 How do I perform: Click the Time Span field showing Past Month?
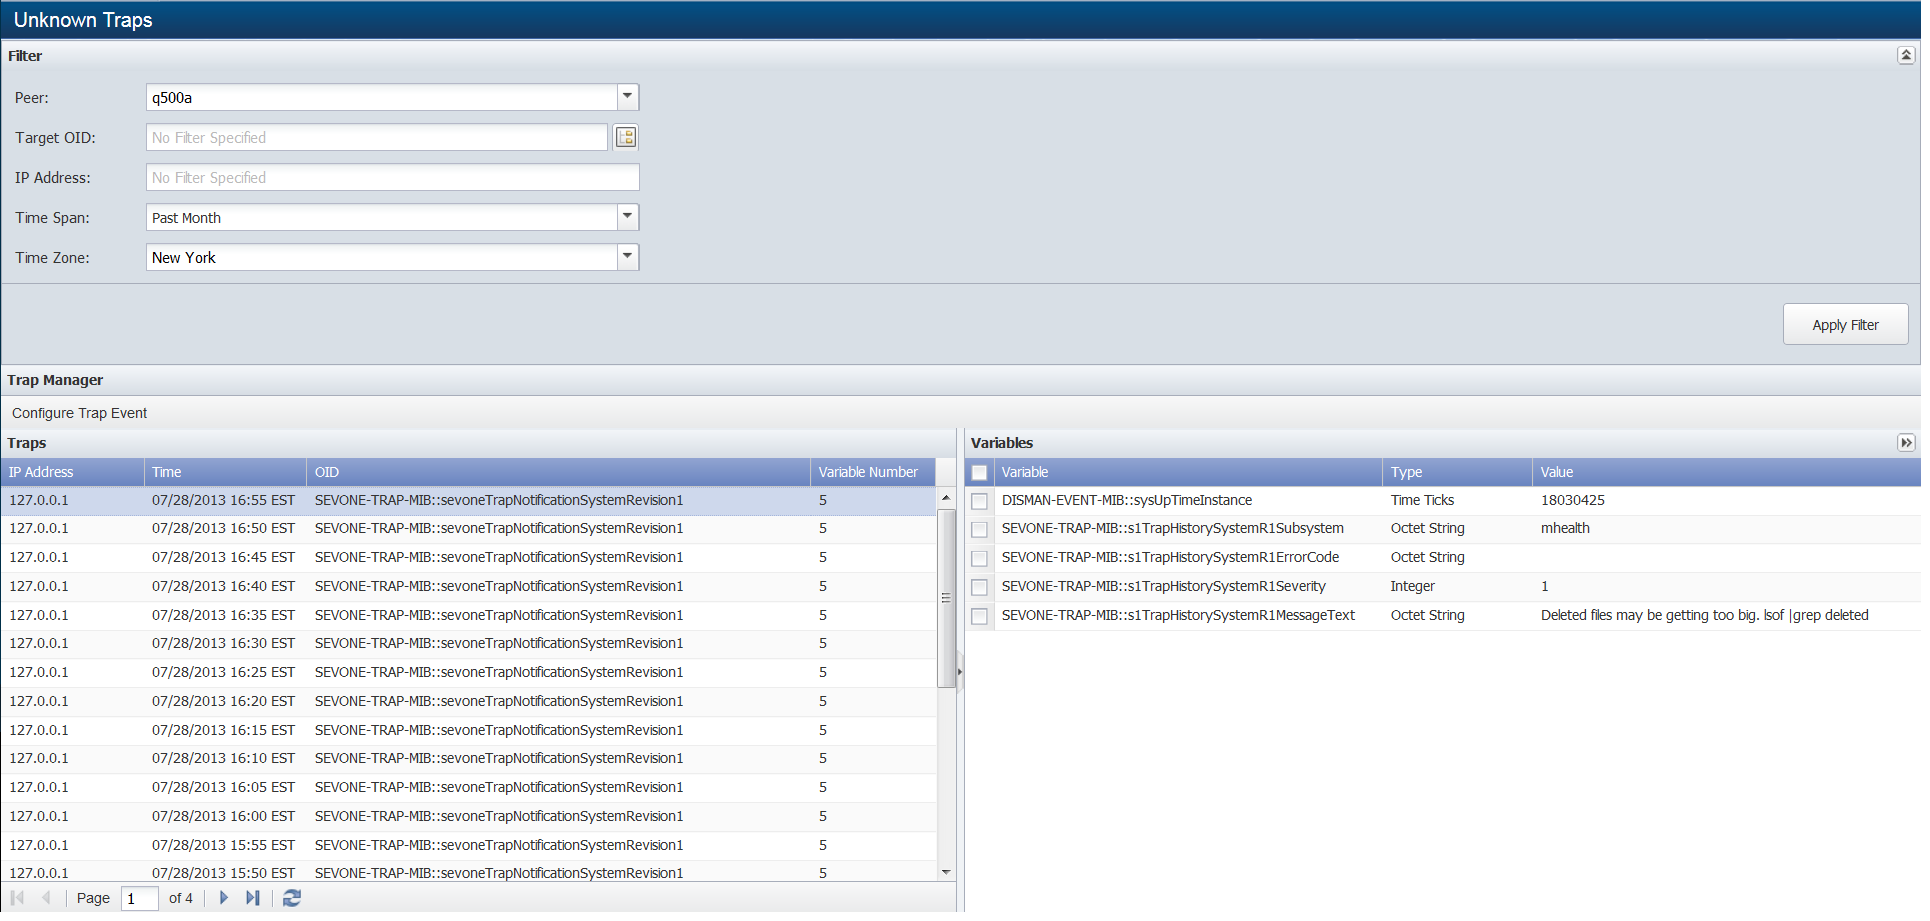(x=382, y=217)
